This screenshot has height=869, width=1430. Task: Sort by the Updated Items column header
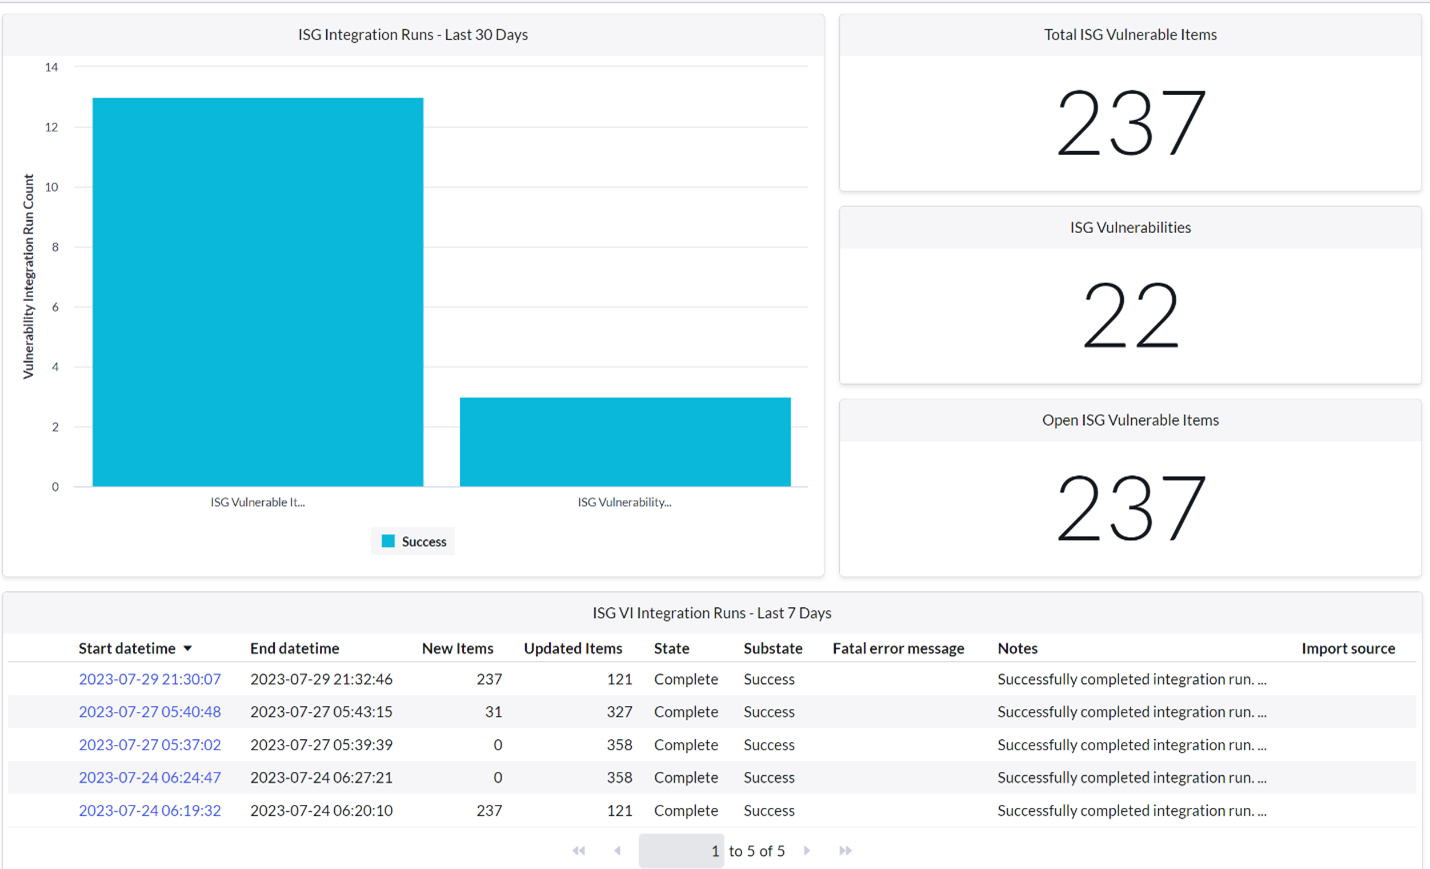[x=573, y=648]
